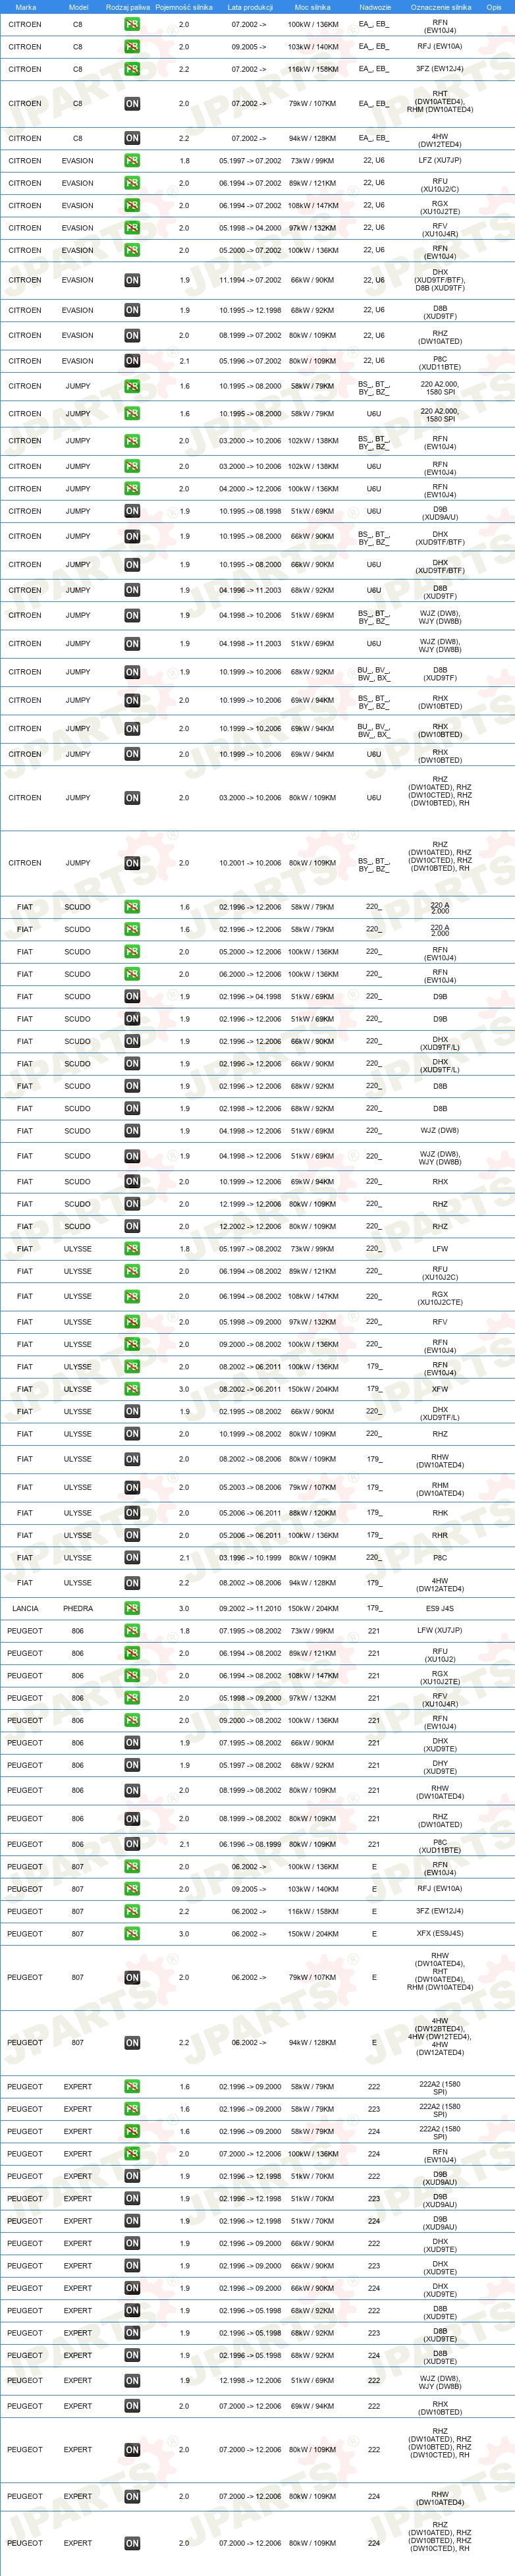Image resolution: width=515 pixels, height=2576 pixels.
Task: Click power value '88kW / 120KM'
Action: click(x=313, y=1513)
